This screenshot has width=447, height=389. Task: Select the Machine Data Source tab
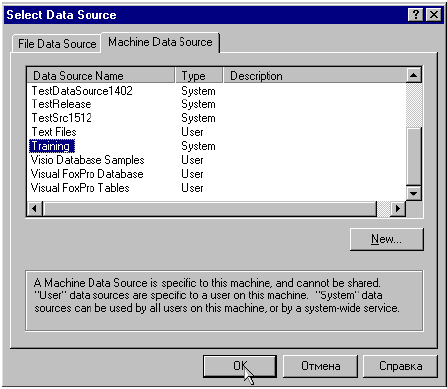click(160, 42)
